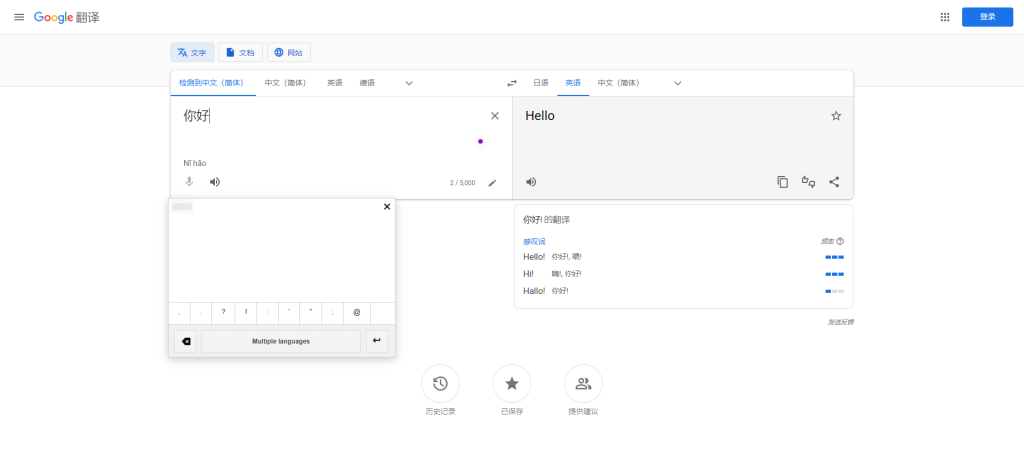Share the Hello translation
Viewport: 1024px width, 470px height.
coord(834,182)
